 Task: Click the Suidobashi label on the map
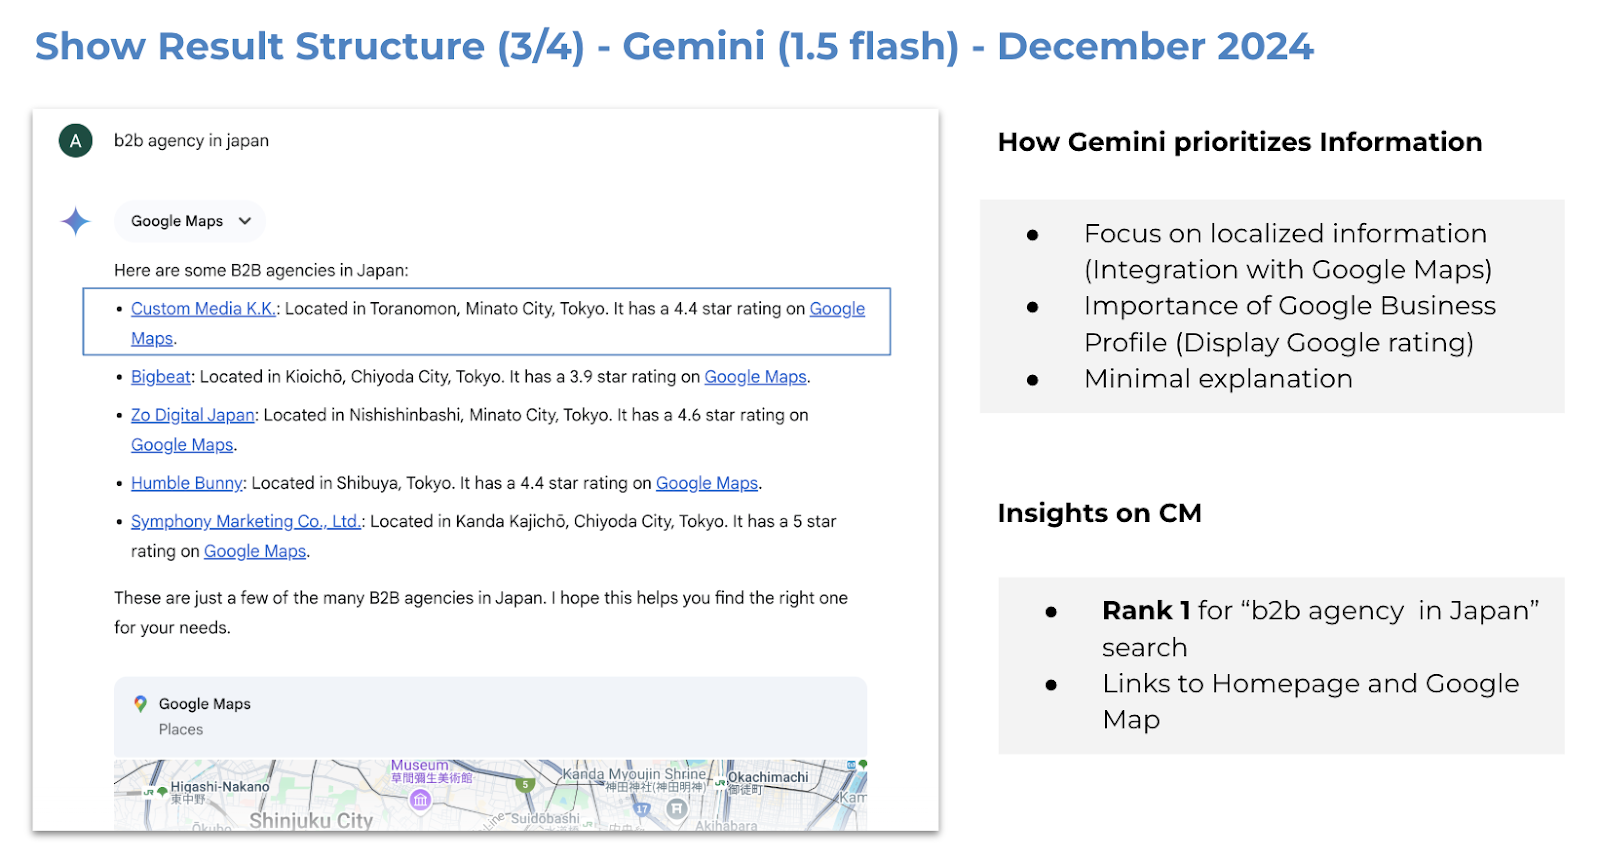[545, 819]
